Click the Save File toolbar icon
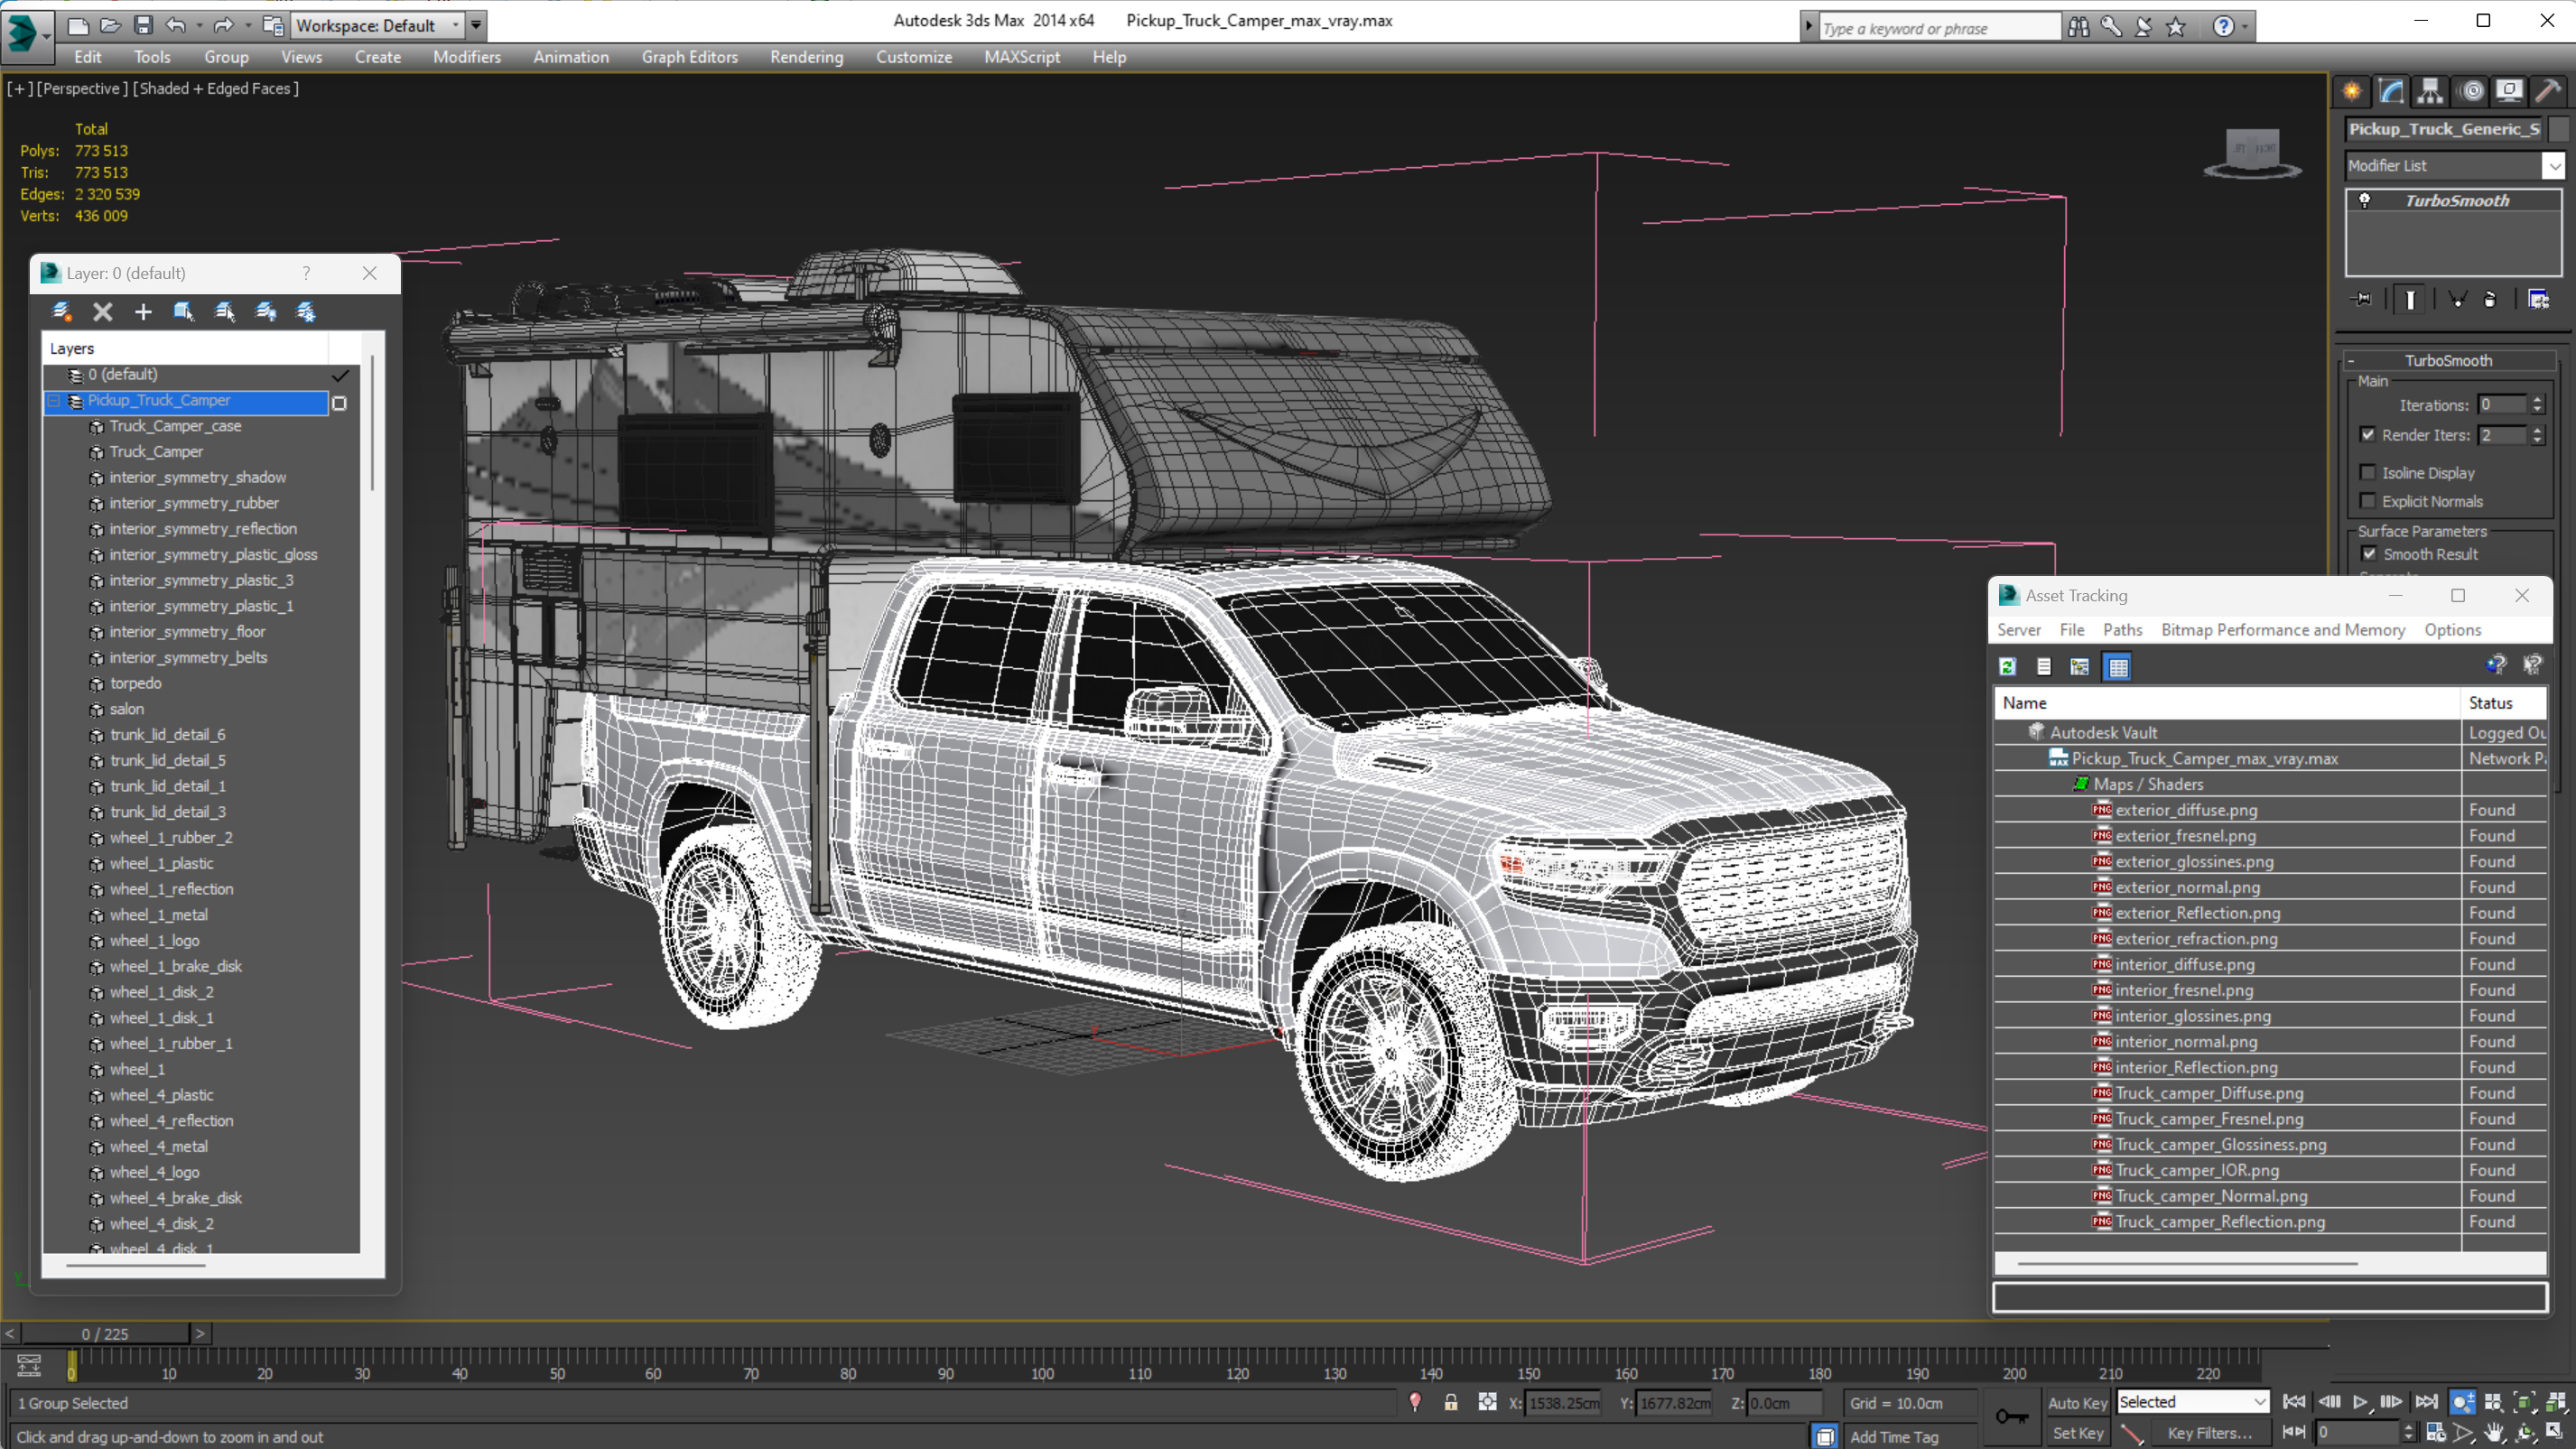This screenshot has height=1449, width=2576. 143,25
